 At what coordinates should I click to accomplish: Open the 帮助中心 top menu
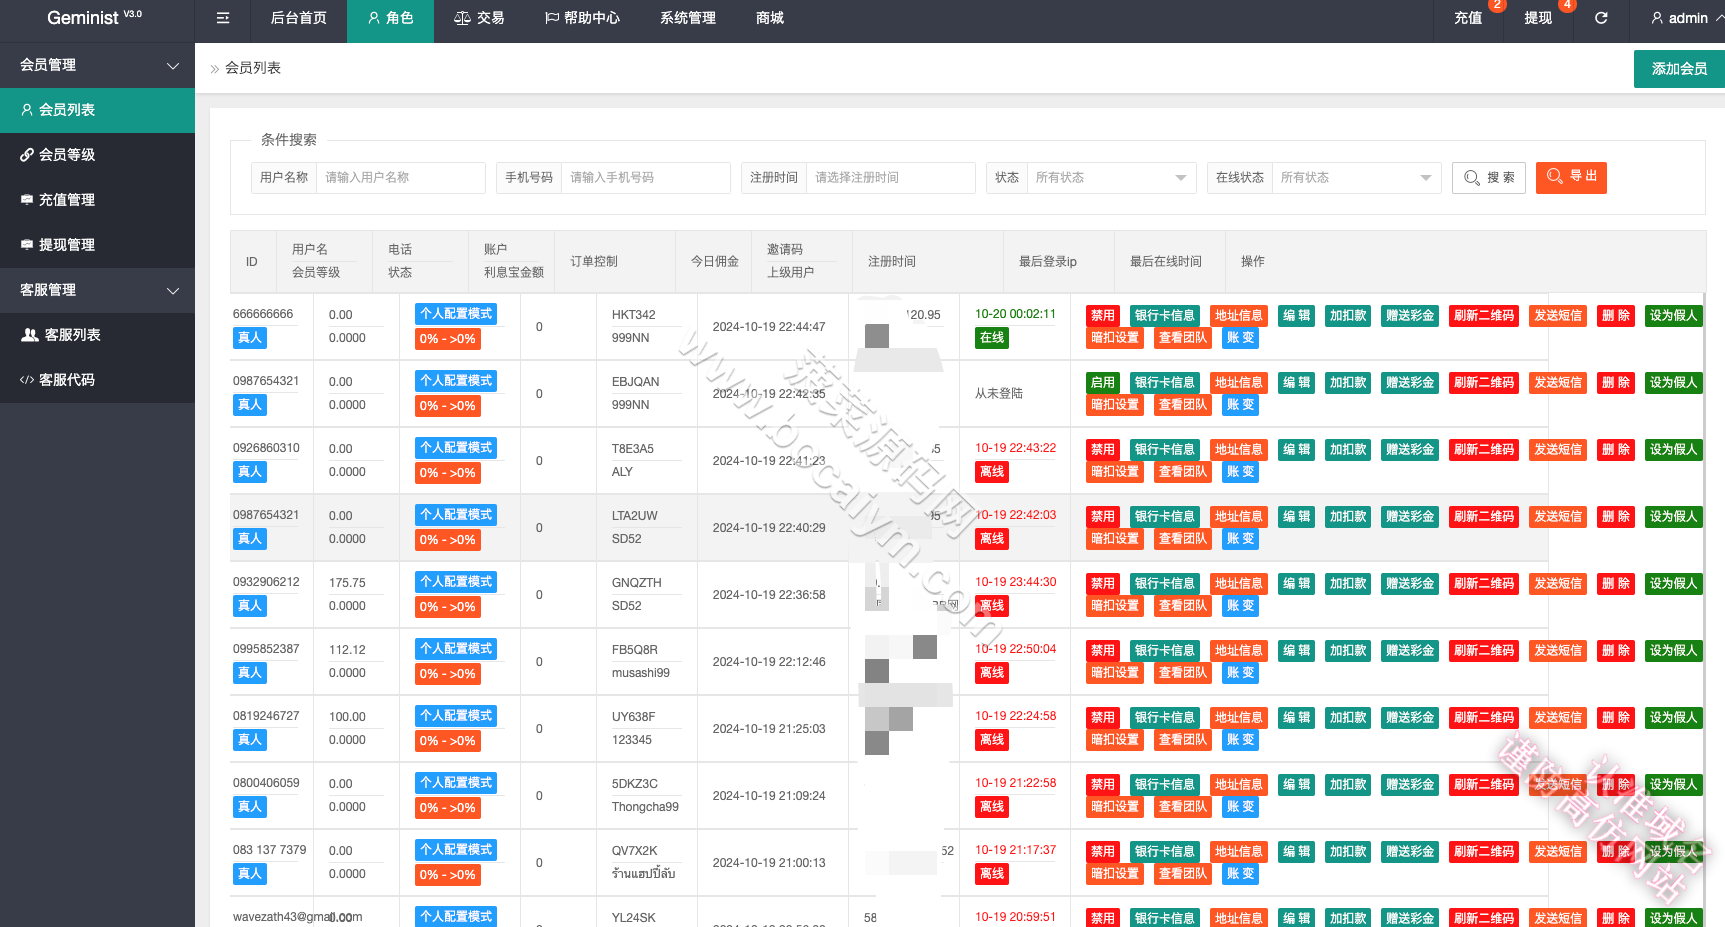click(582, 18)
